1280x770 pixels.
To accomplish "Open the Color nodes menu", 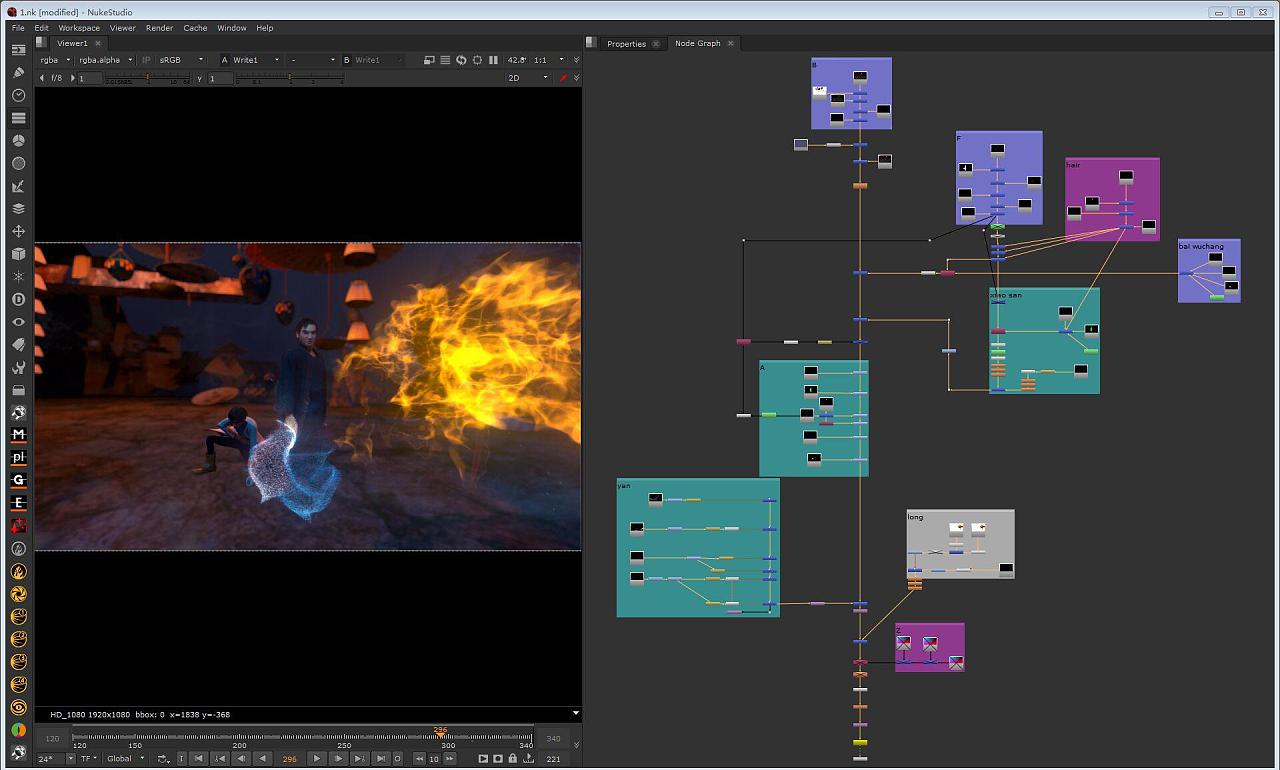I will (x=18, y=141).
